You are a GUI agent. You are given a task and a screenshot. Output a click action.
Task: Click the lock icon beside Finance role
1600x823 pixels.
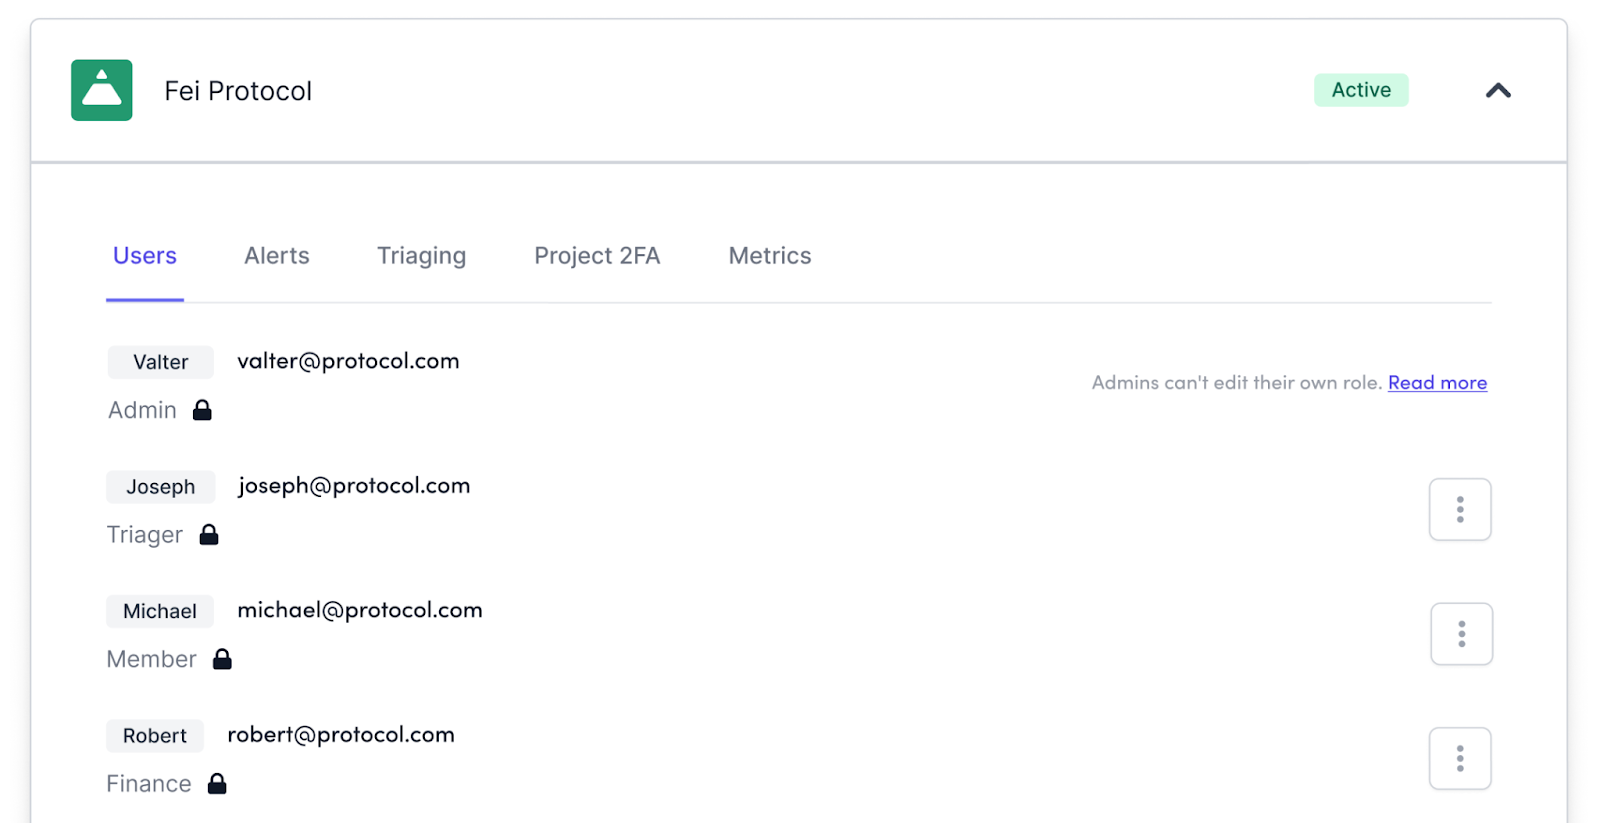tap(217, 784)
